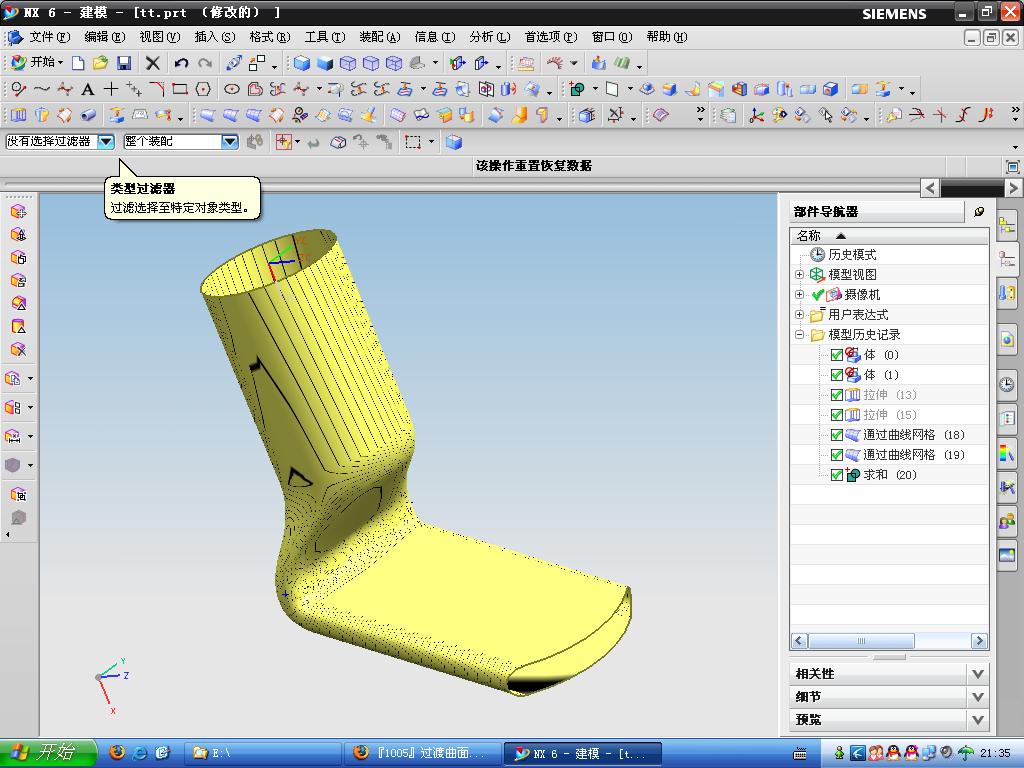The width and height of the screenshot is (1024, 768).
Task: Click the Extrude feature icon
Action: 18,115
